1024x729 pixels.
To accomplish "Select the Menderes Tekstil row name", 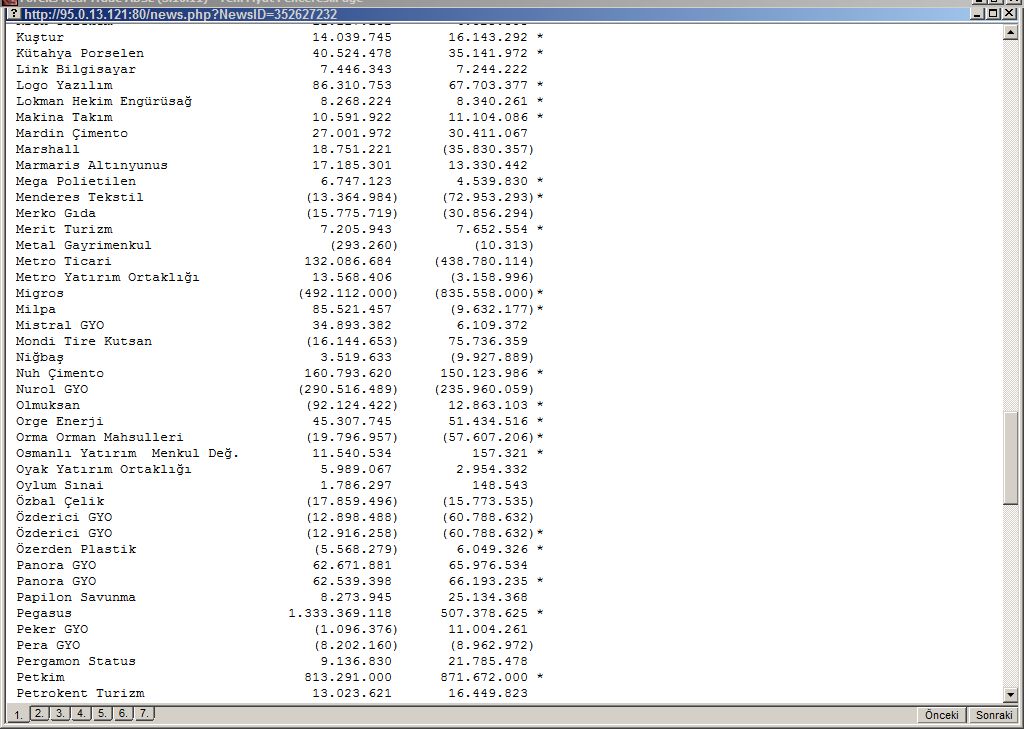I will point(80,197).
